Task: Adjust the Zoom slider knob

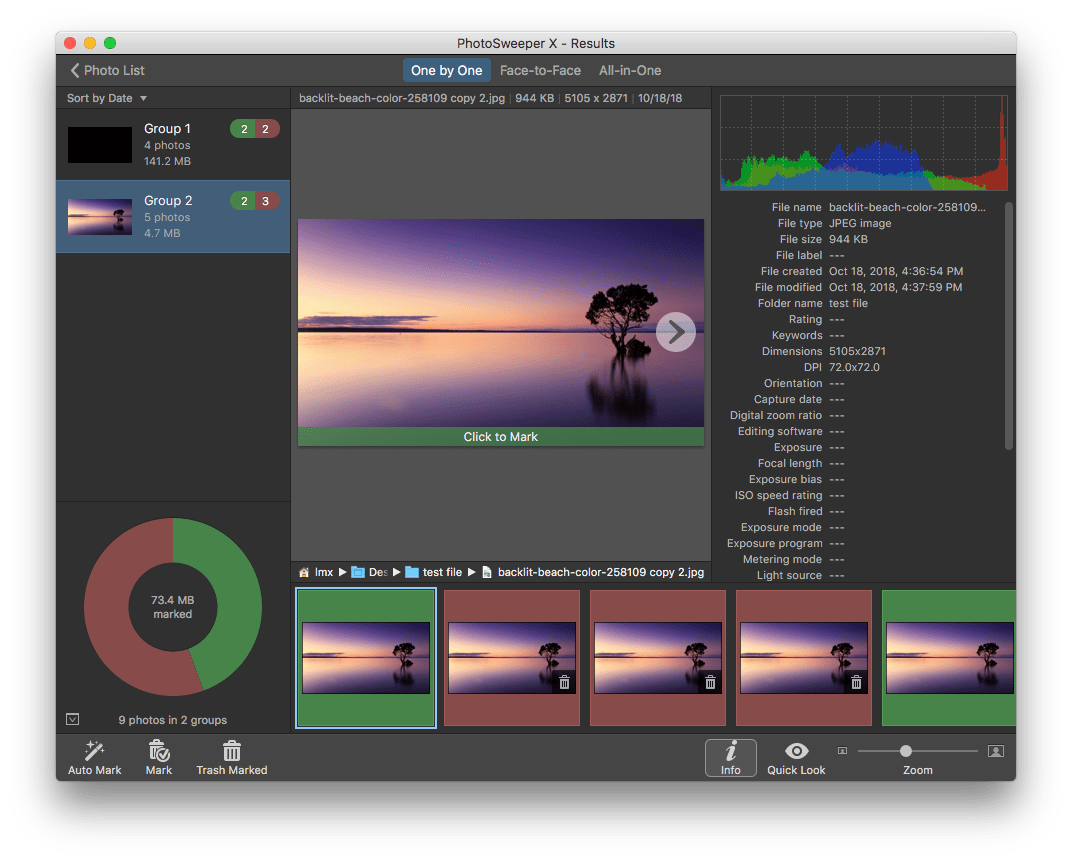Action: (905, 751)
